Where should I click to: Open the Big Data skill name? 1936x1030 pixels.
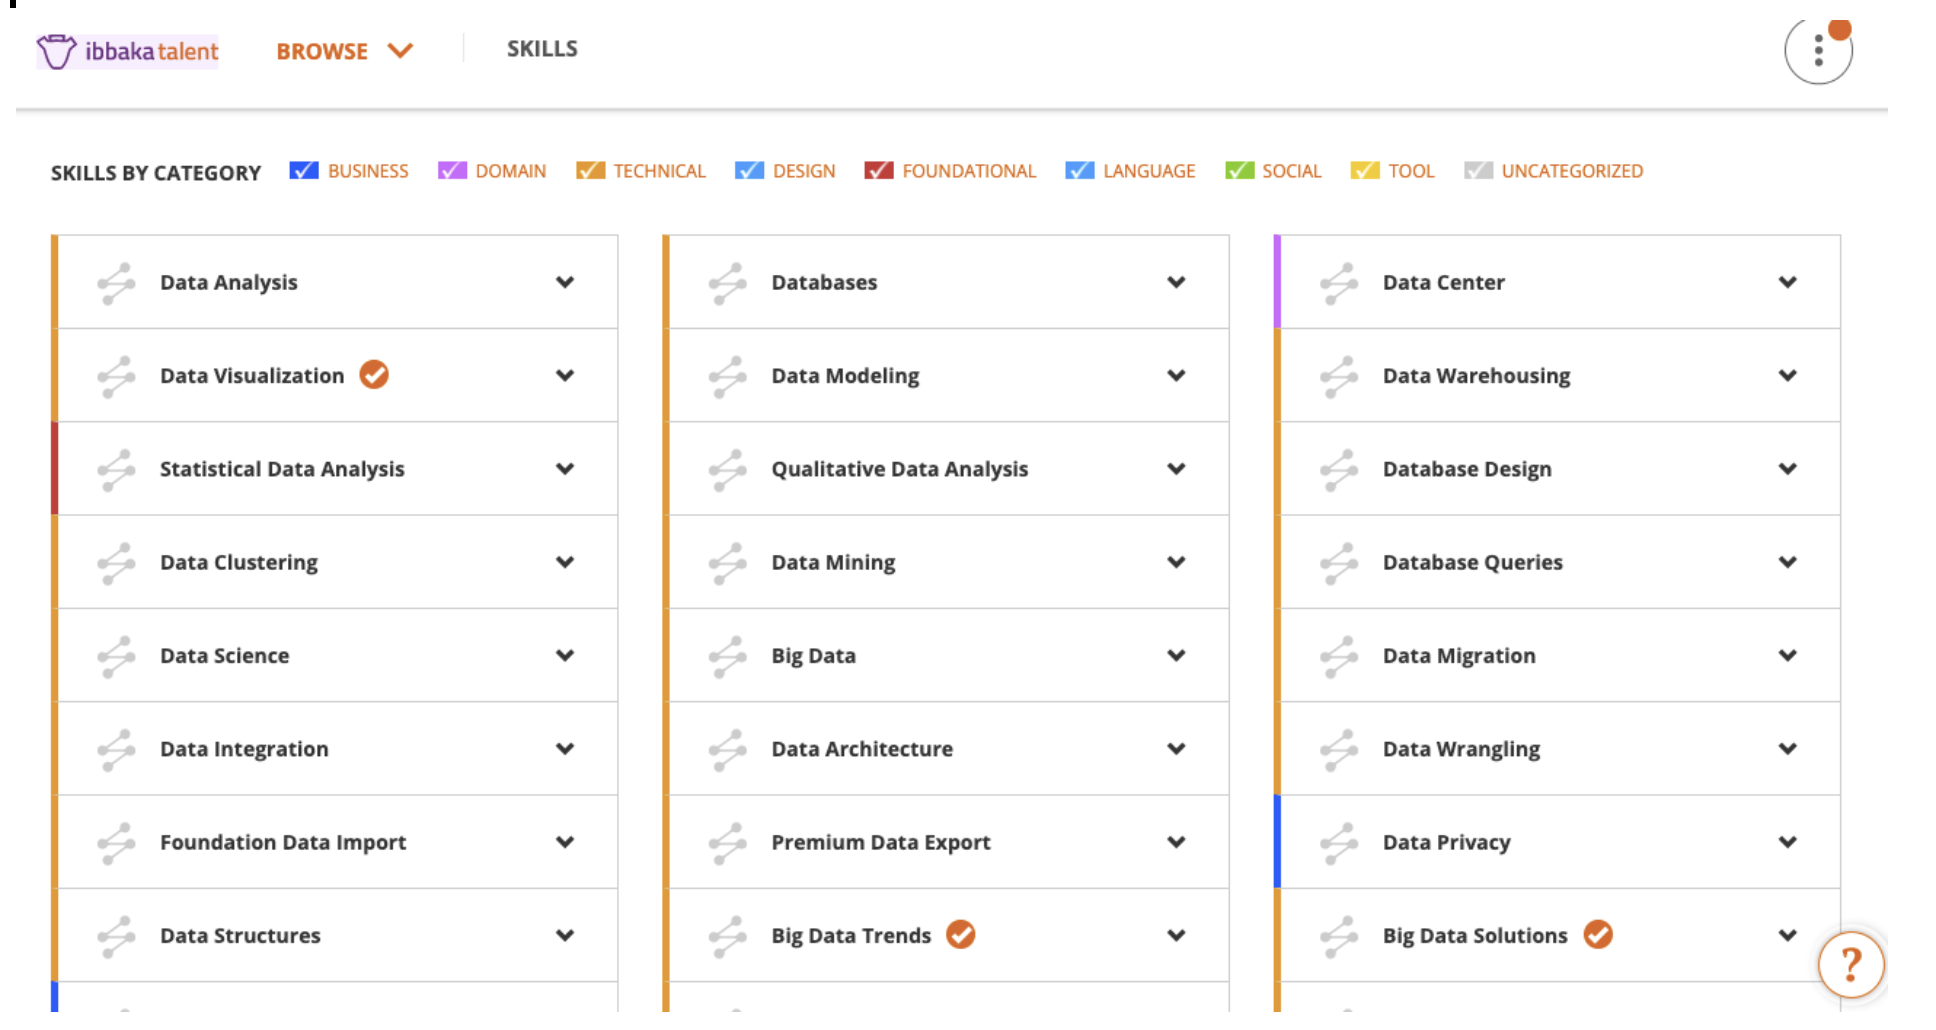point(814,656)
